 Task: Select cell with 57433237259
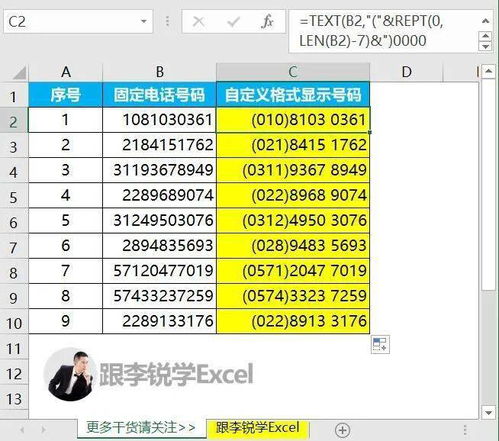point(160,296)
